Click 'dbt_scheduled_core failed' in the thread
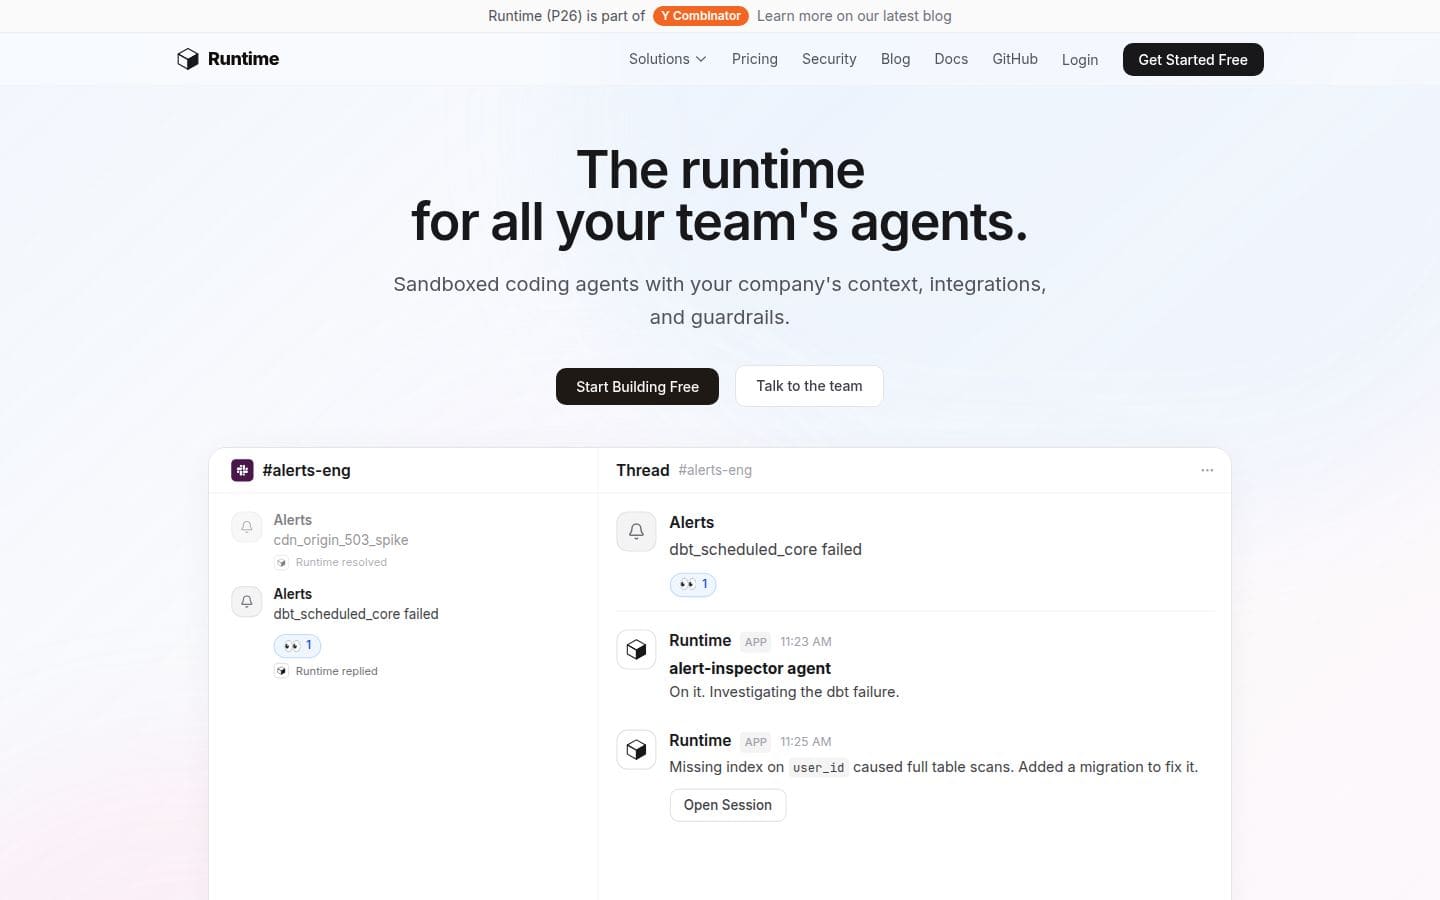The width and height of the screenshot is (1440, 900). pyautogui.click(x=765, y=549)
